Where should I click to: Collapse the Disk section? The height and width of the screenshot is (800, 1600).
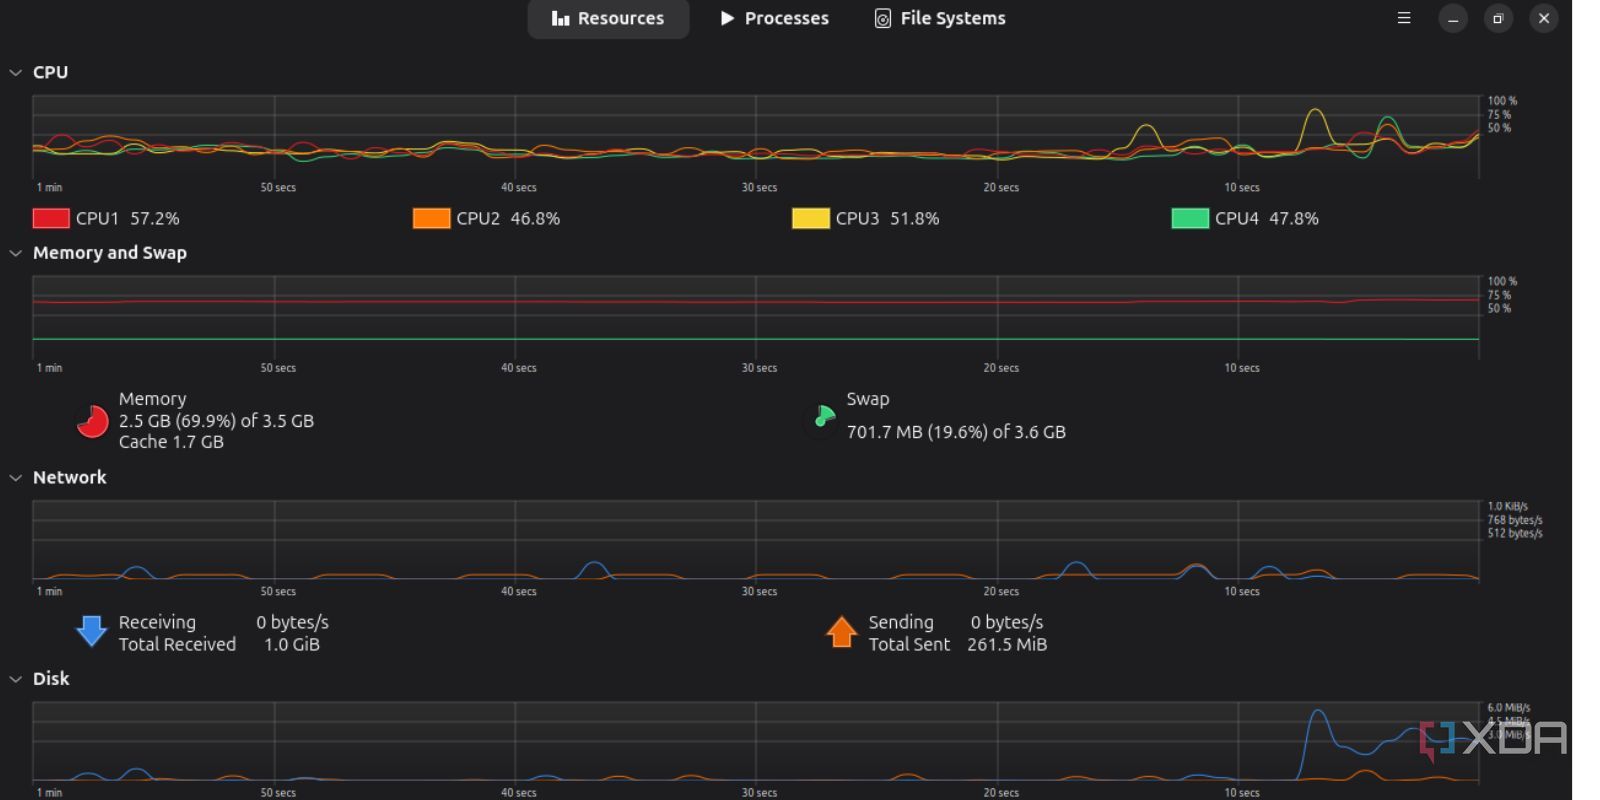coord(15,679)
